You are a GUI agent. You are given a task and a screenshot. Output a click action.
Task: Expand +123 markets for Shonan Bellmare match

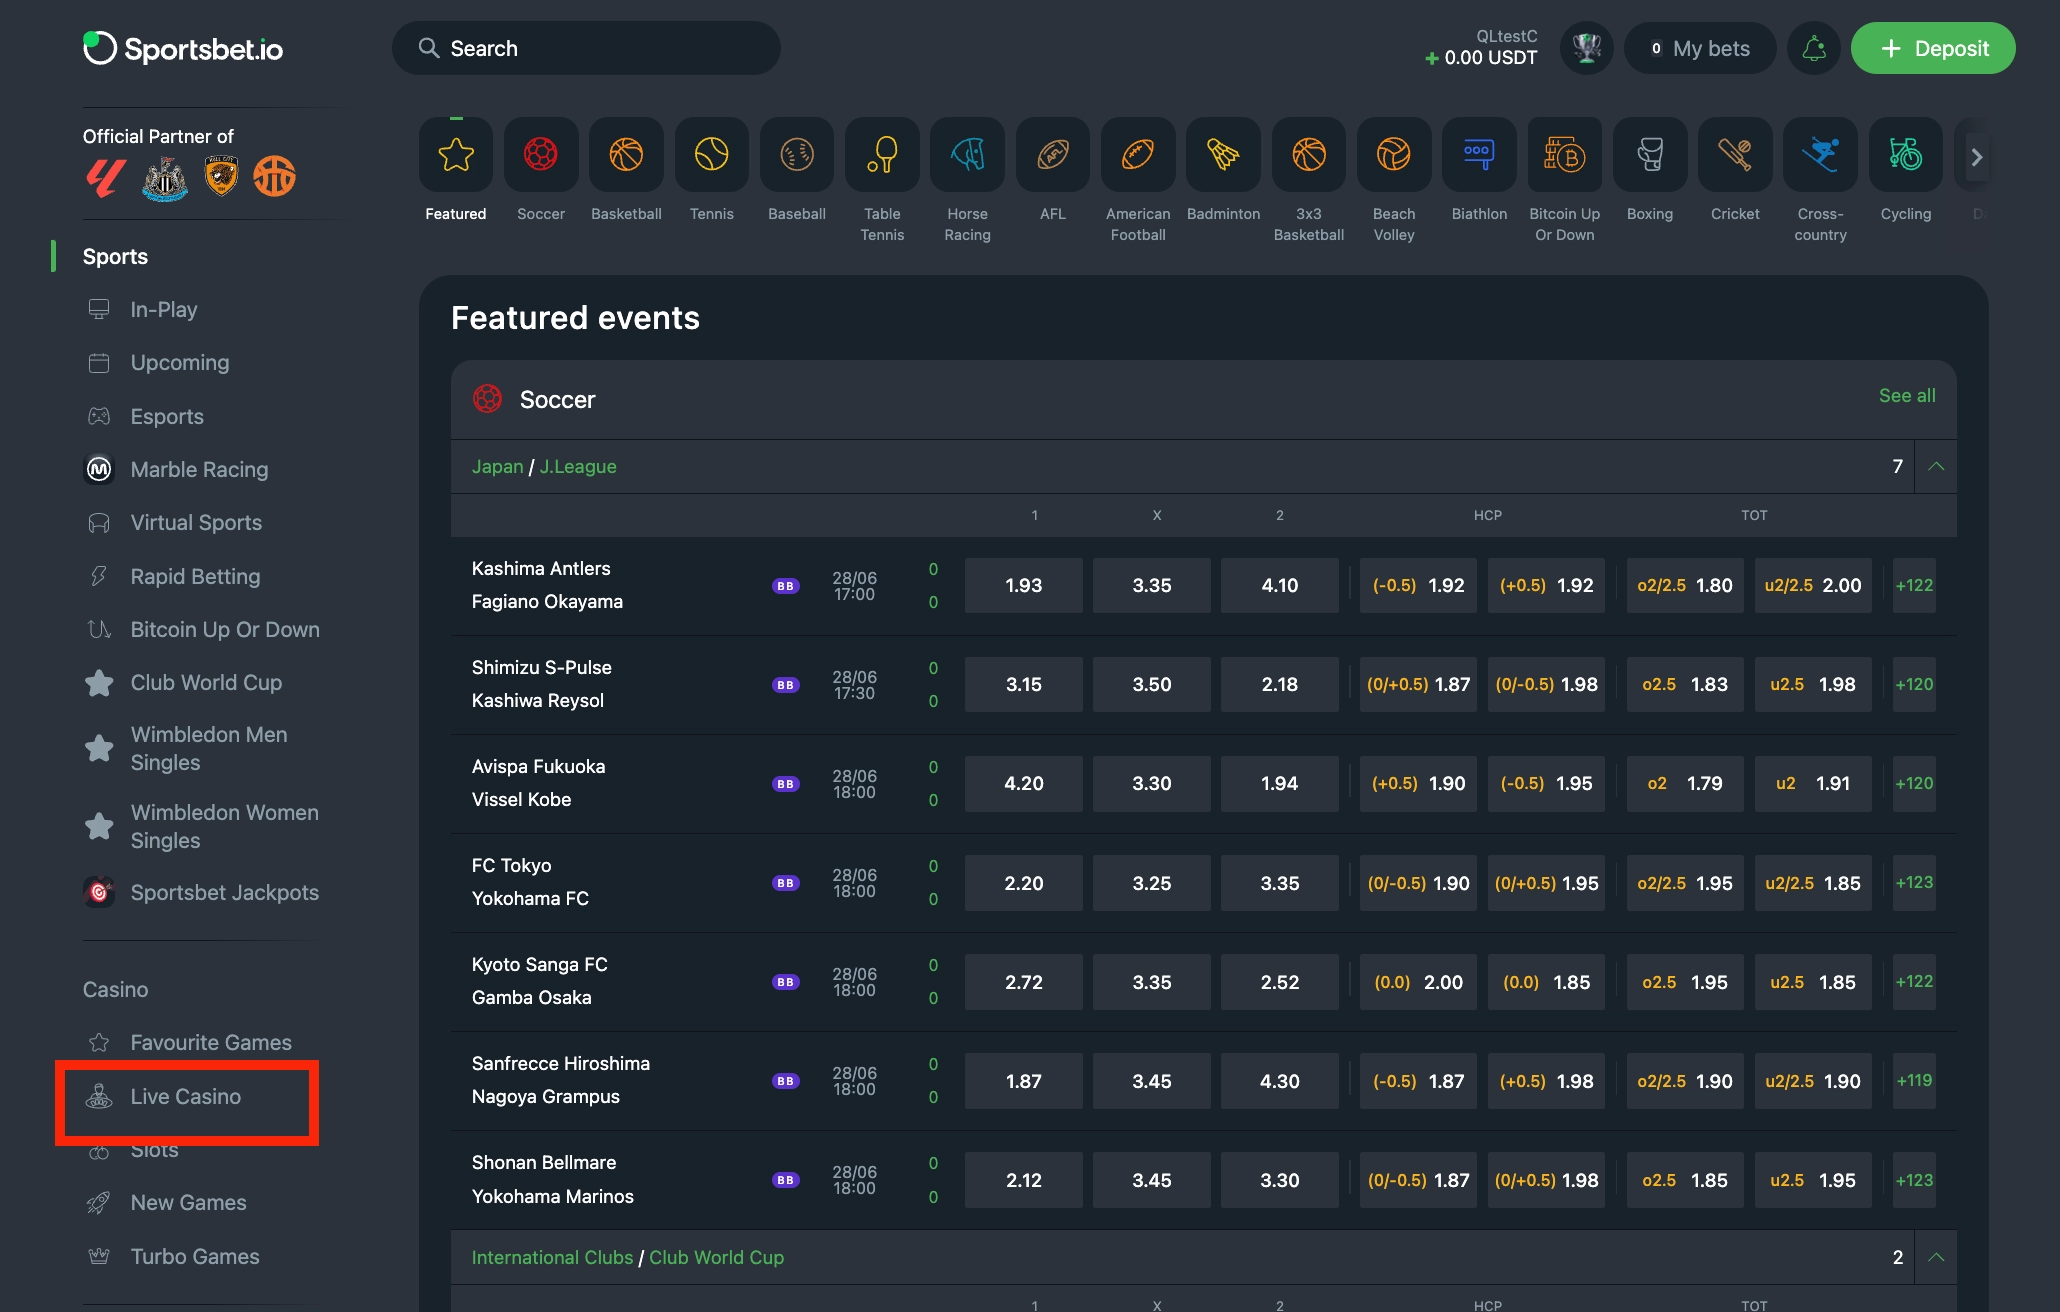tap(1914, 1180)
